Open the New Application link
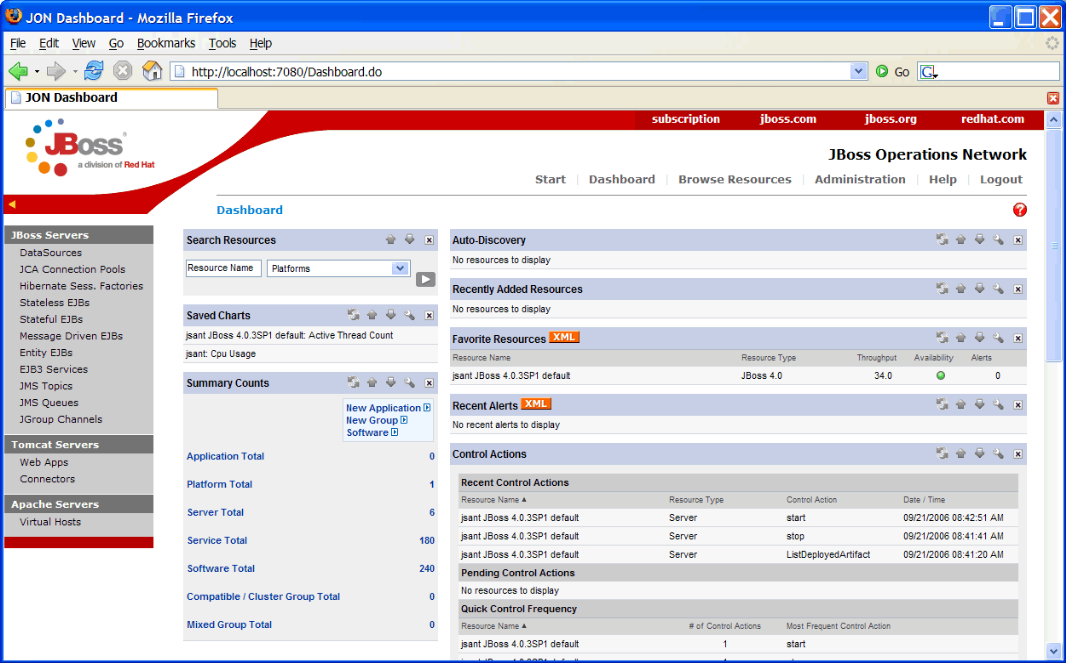 tap(383, 408)
